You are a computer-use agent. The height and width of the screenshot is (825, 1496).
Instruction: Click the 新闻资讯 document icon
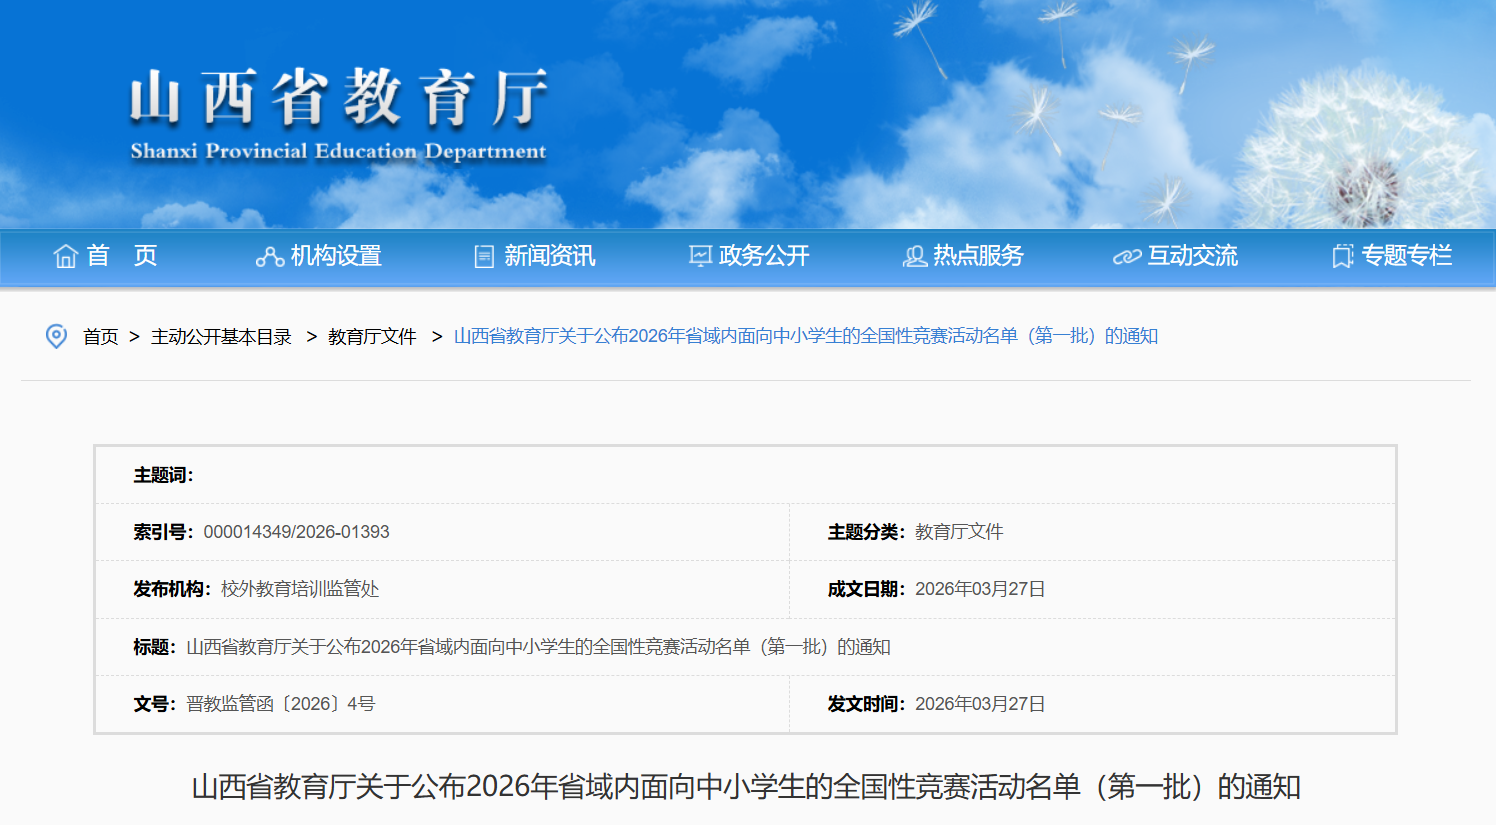tap(484, 257)
